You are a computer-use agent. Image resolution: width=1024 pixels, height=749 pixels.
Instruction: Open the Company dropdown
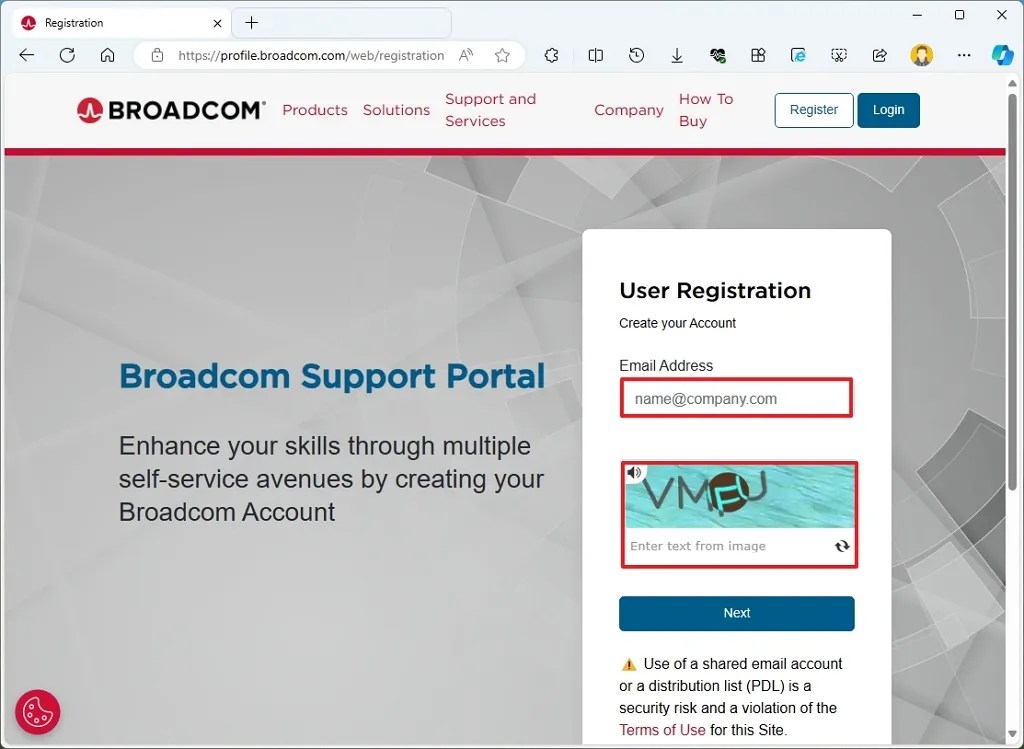[628, 110]
